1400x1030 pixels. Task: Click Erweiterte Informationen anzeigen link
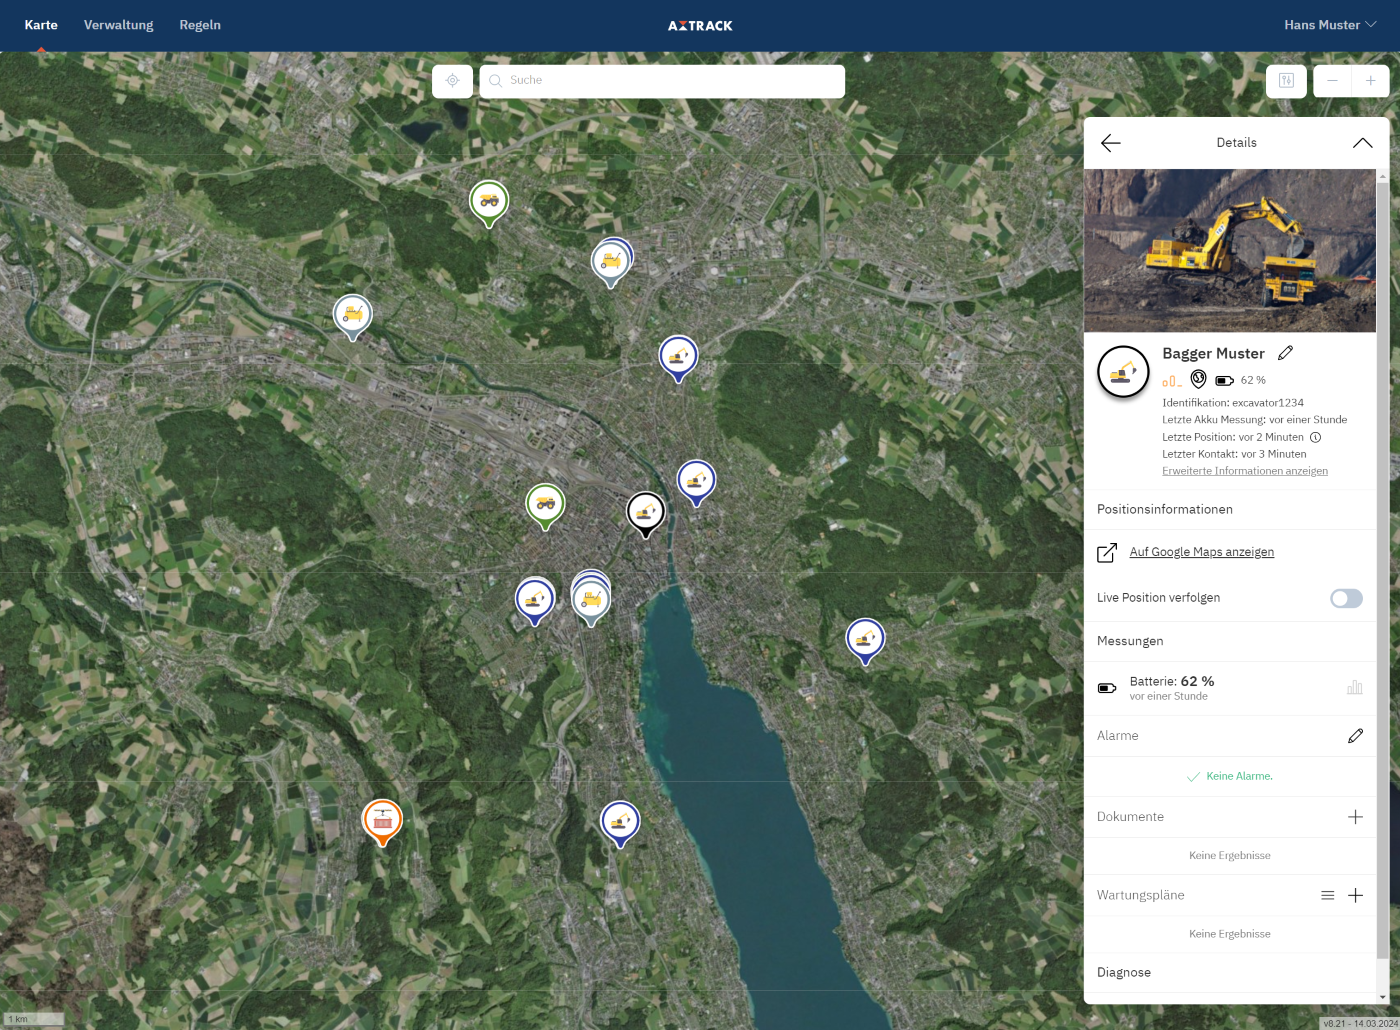coord(1245,471)
